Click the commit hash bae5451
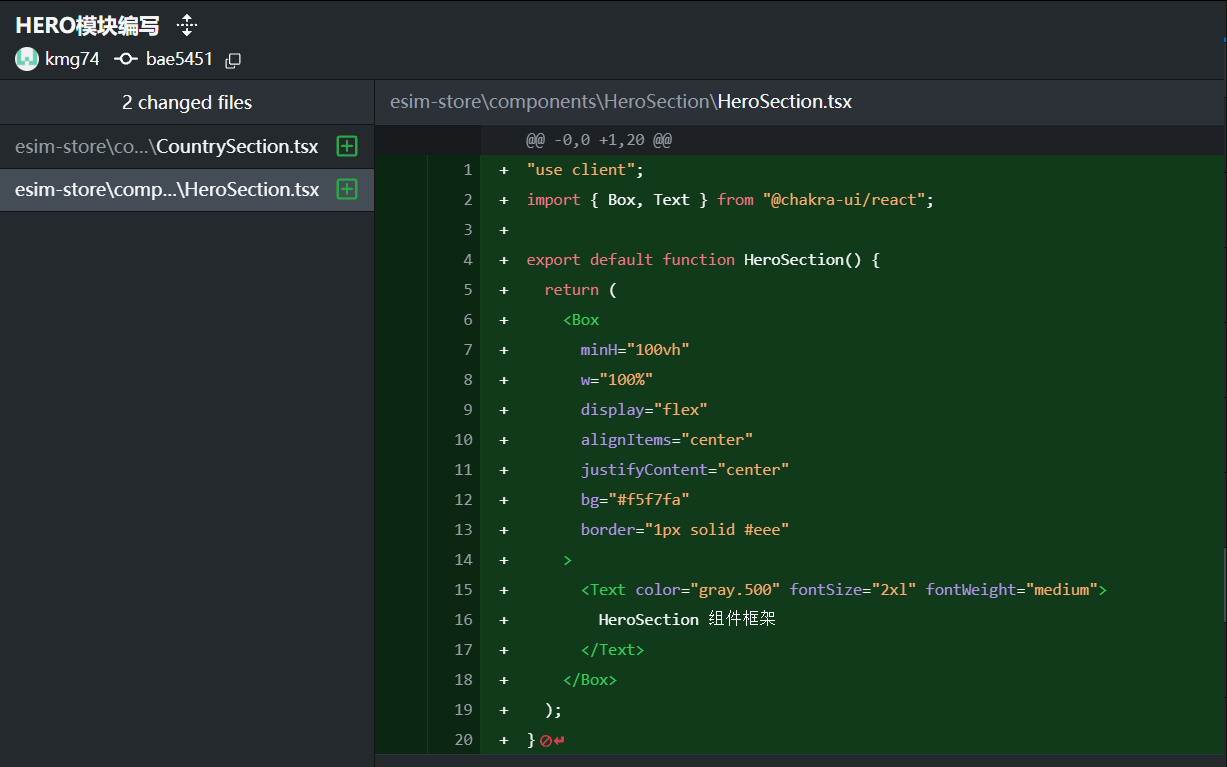Image resolution: width=1227 pixels, height=767 pixels. pyautogui.click(x=179, y=59)
